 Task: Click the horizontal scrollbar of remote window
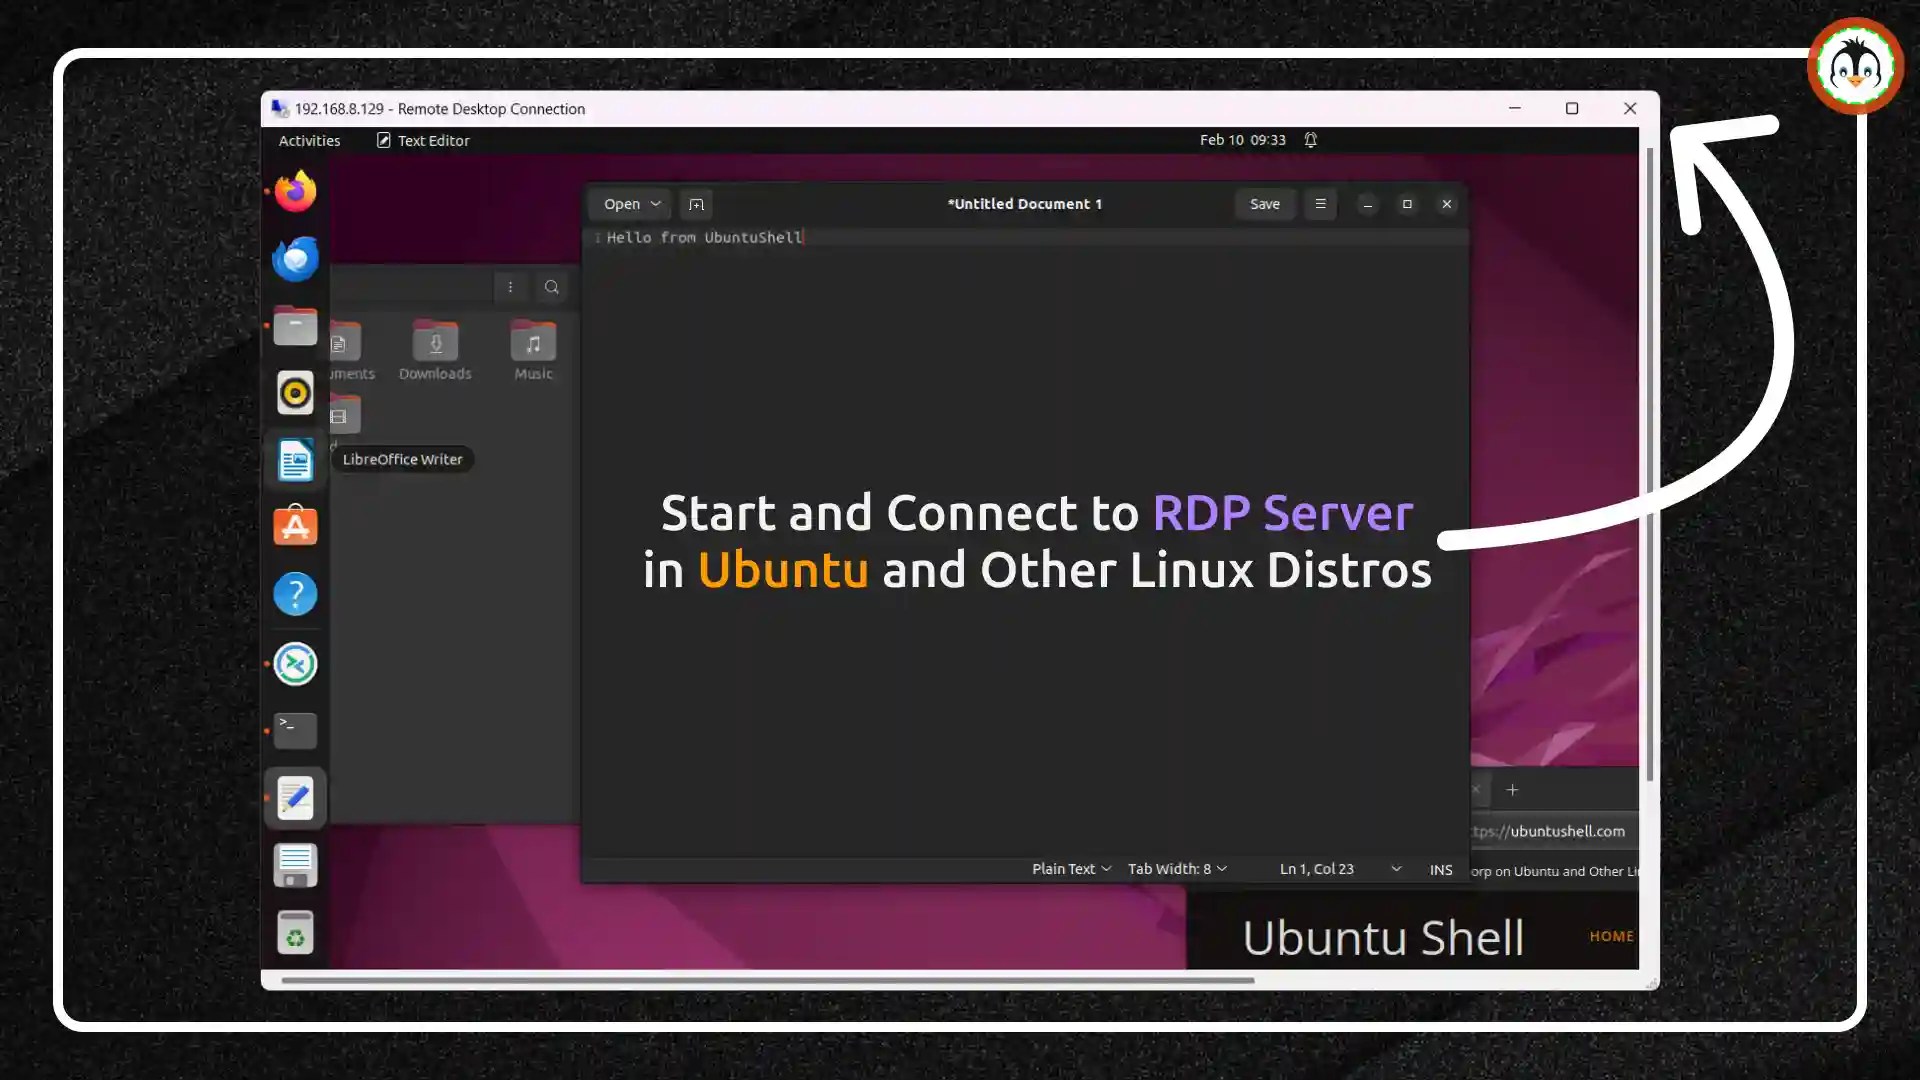pyautogui.click(x=767, y=980)
